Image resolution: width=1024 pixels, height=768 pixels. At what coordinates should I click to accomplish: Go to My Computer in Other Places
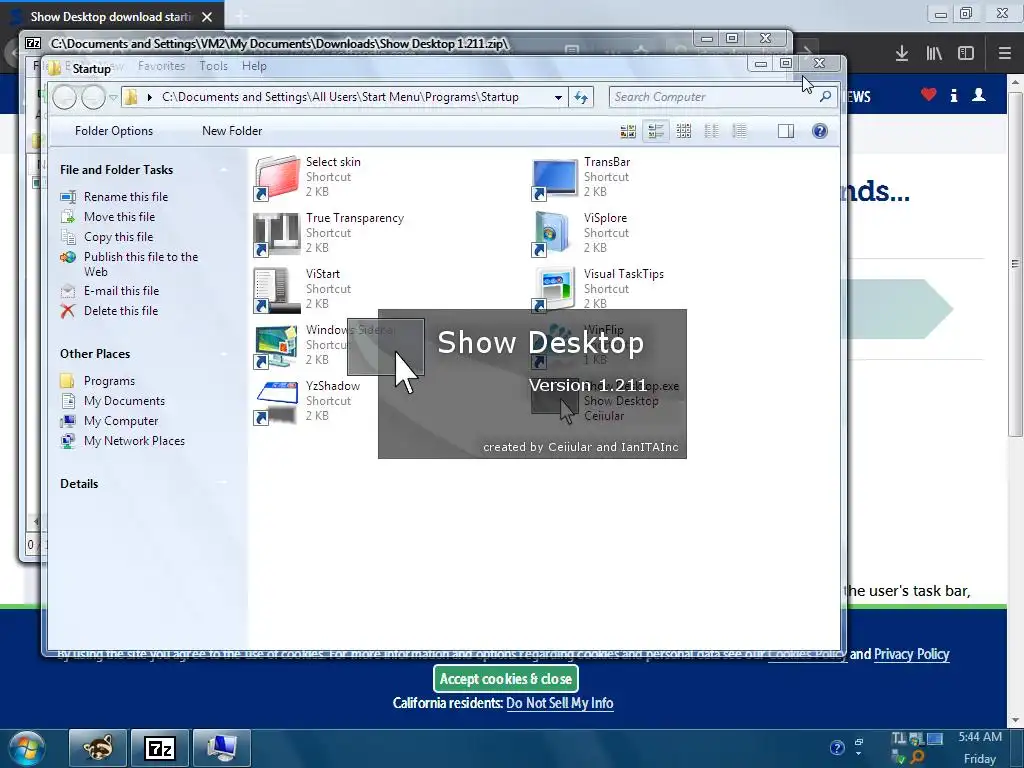(x=121, y=421)
